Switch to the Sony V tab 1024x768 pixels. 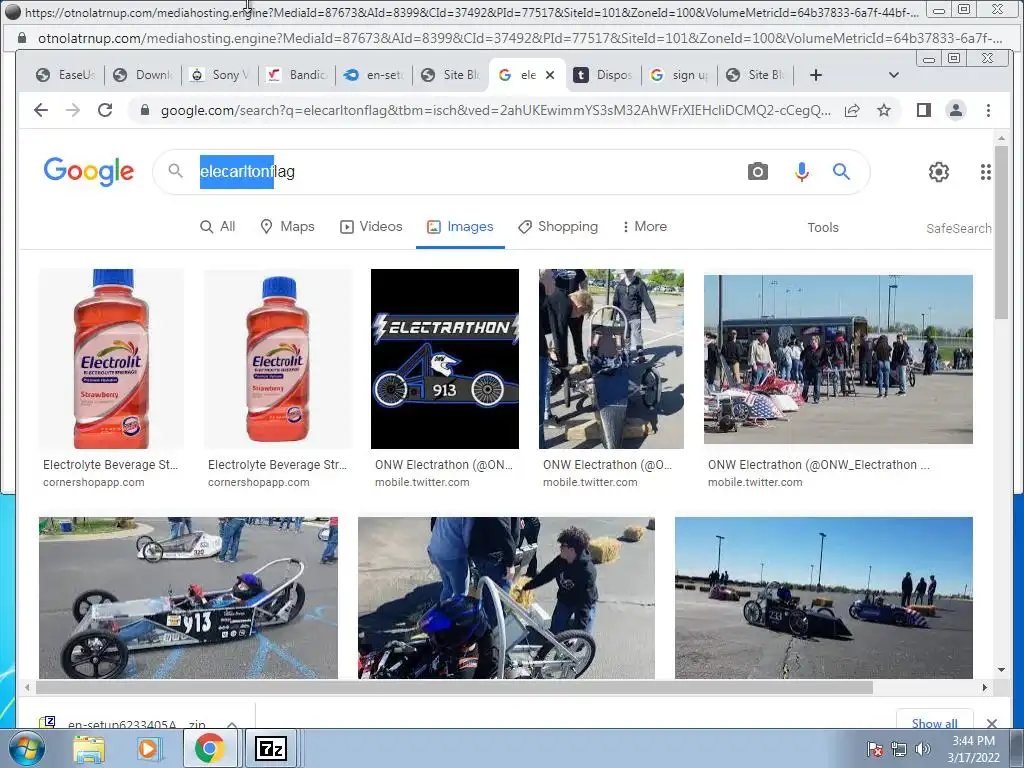coord(221,75)
